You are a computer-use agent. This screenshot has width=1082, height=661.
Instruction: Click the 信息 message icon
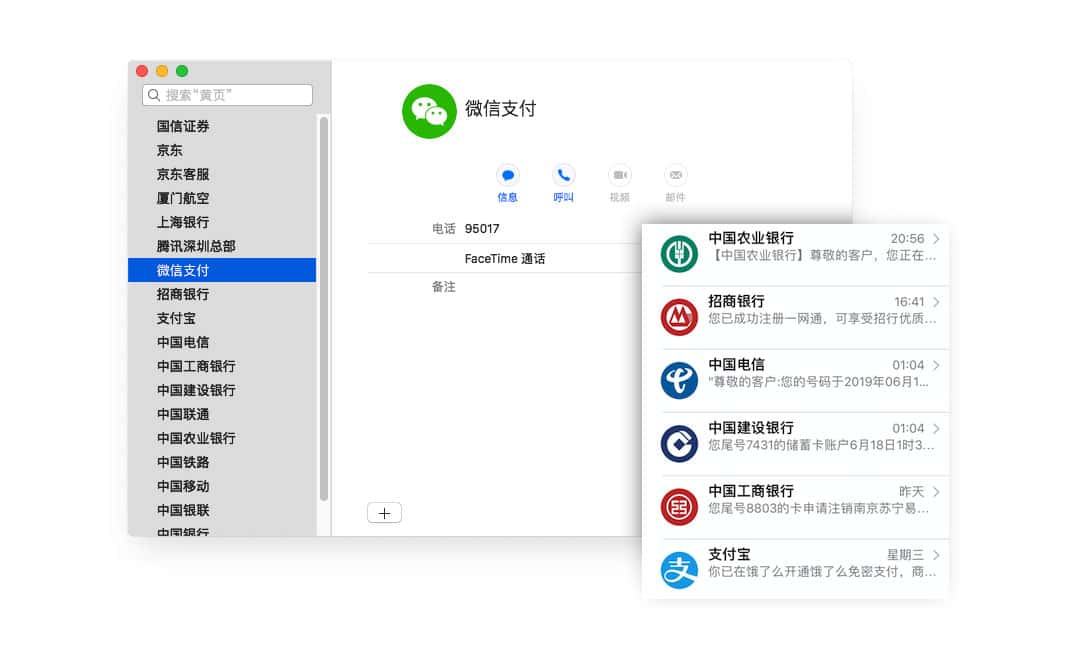[x=507, y=177]
